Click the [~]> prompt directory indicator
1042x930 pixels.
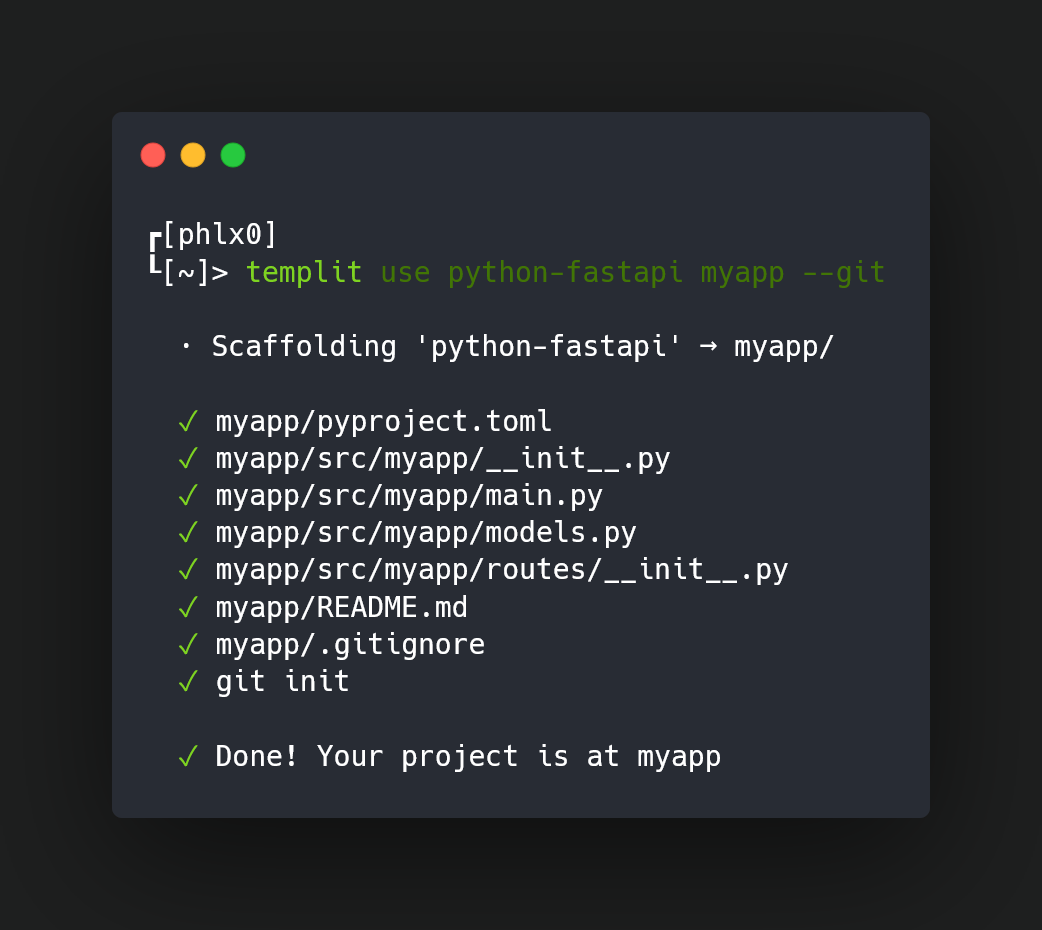pos(195,272)
